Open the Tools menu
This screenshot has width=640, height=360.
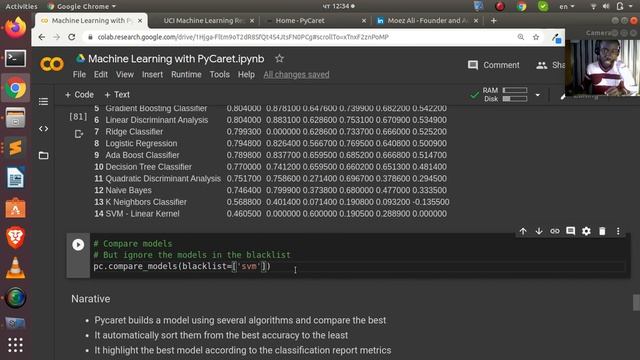pyautogui.click(x=220, y=75)
